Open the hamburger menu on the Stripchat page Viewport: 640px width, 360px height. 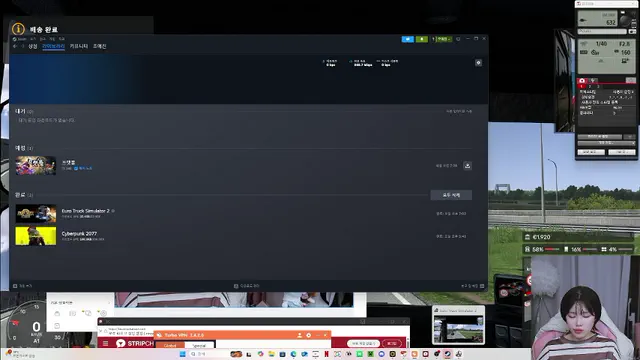pos(105,343)
